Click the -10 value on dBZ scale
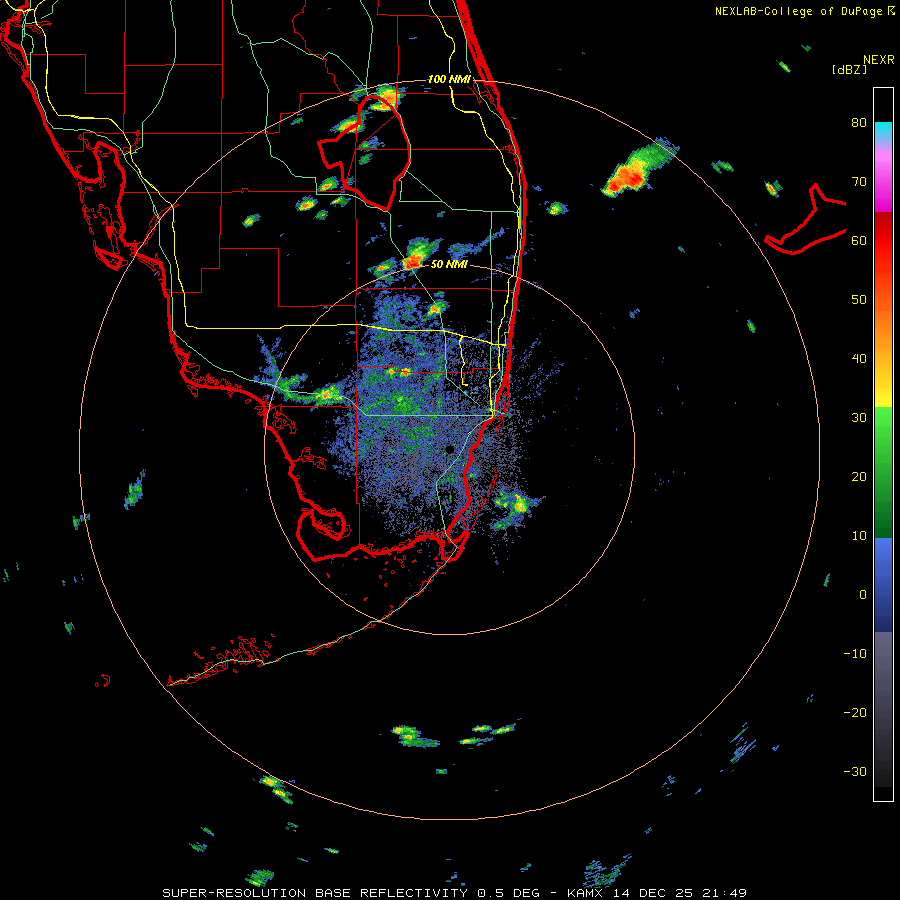Screen dimensions: 900x900 coord(855,654)
